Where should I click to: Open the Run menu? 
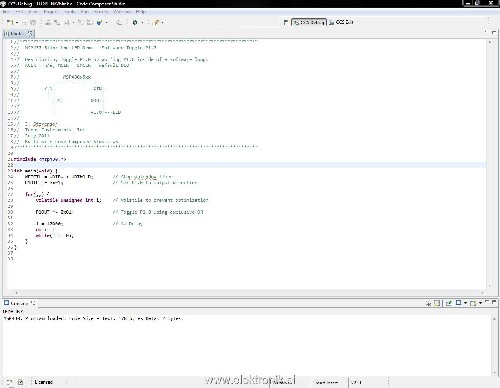(x=84, y=12)
